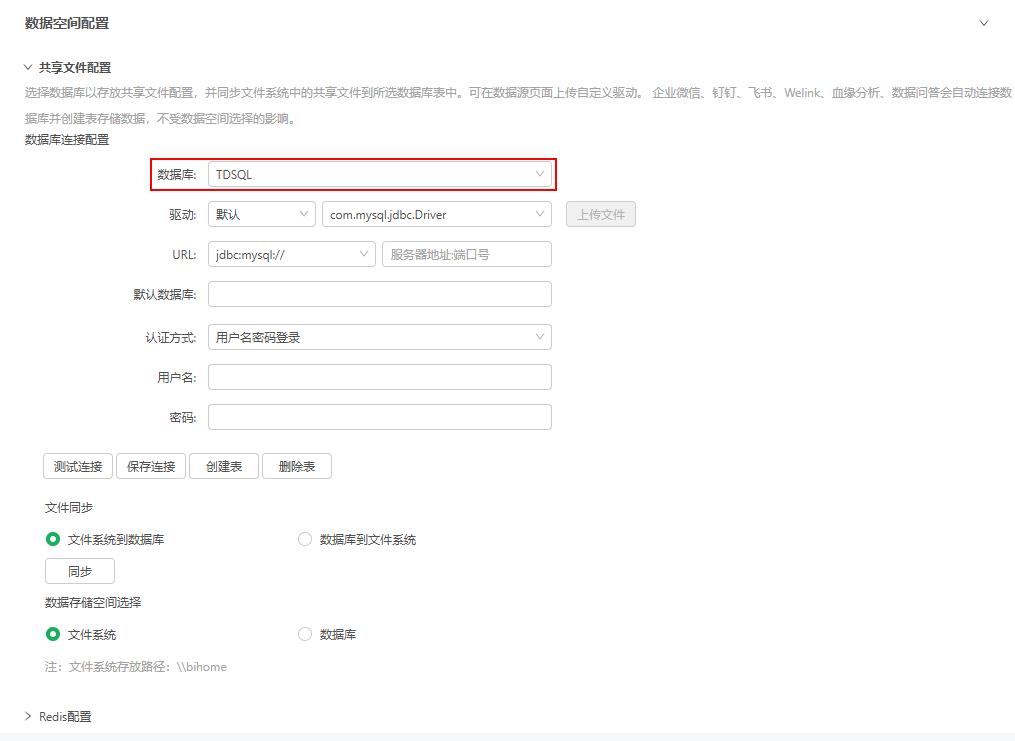
Task: Select the 数据库到文件系统 radio button
Action: [305, 539]
